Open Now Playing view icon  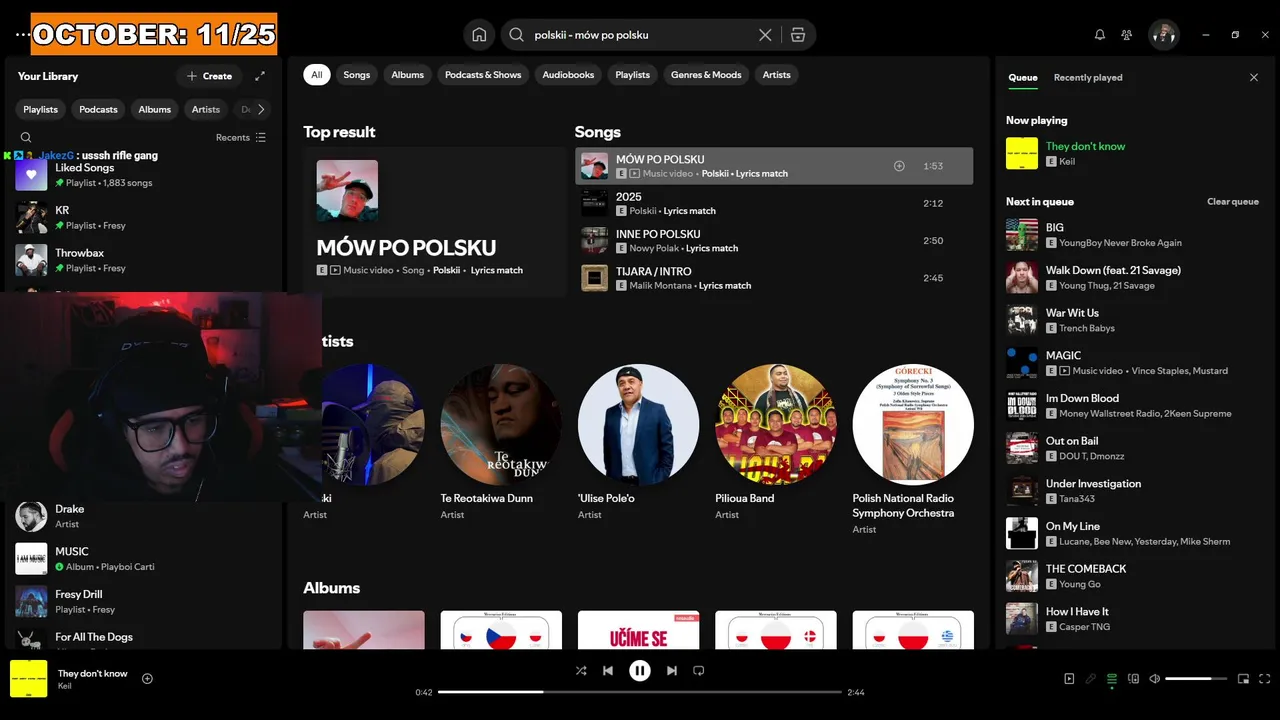pyautogui.click(x=1069, y=679)
